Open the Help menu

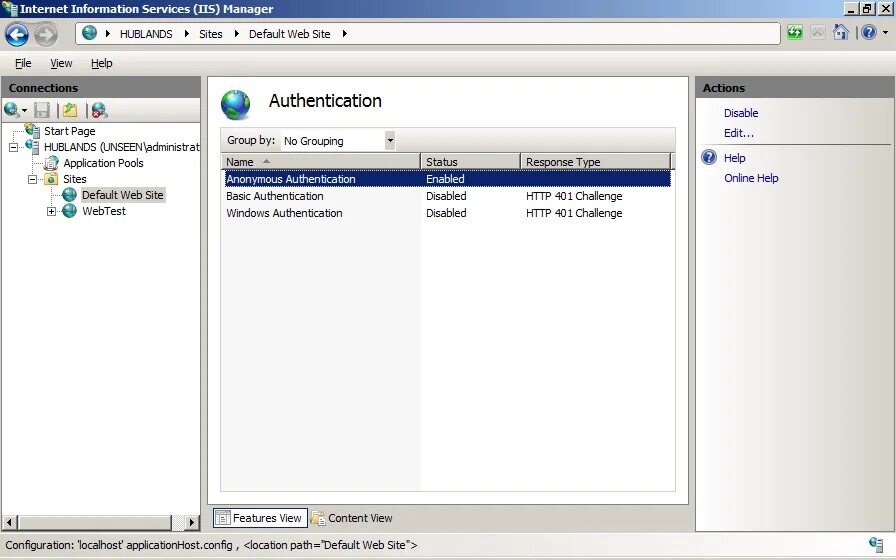pyautogui.click(x=102, y=63)
